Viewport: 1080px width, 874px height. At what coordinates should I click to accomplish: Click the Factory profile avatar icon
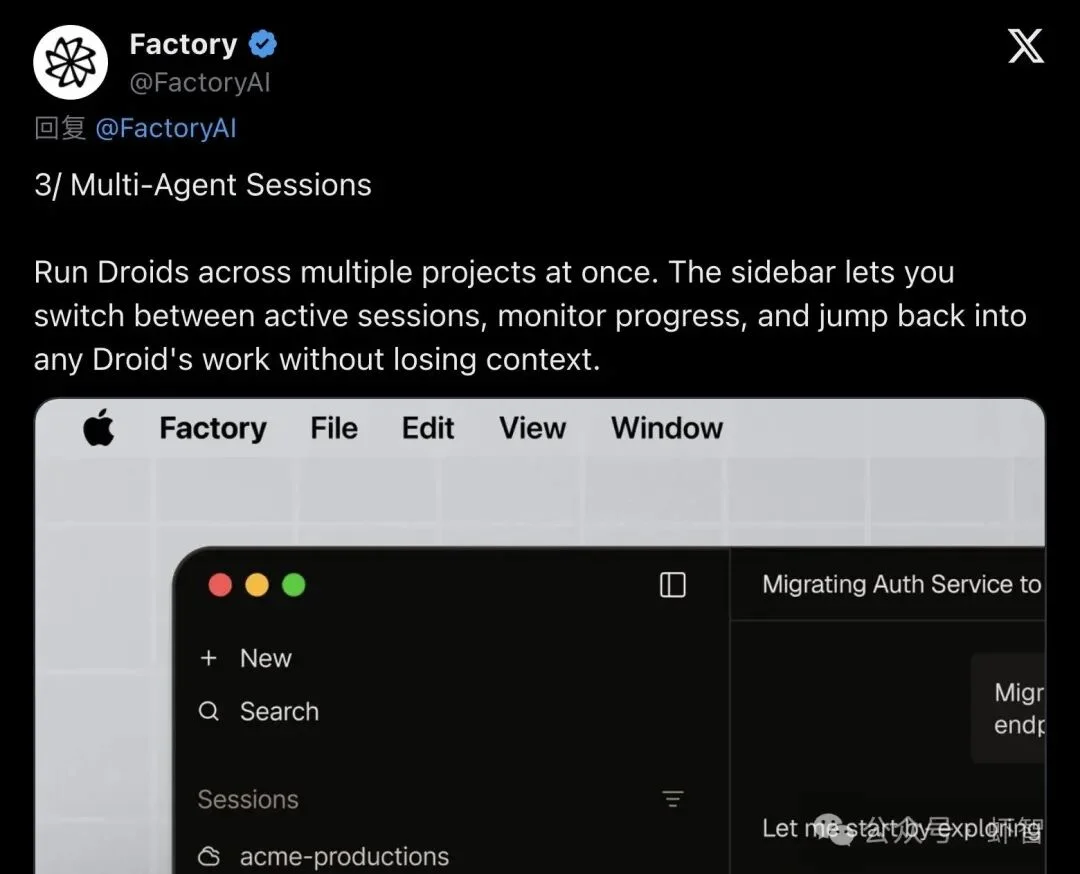pos(70,61)
